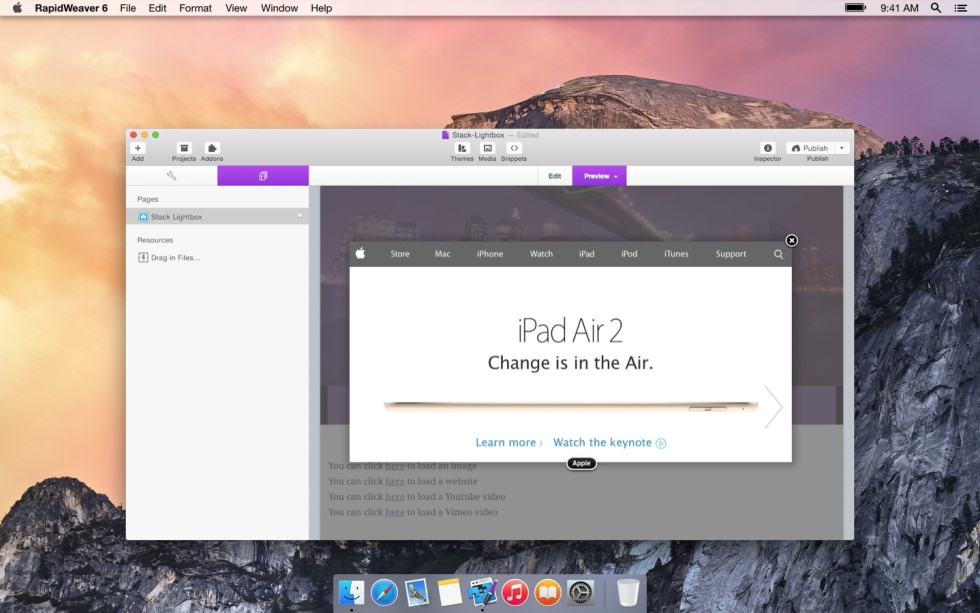This screenshot has height=613, width=980.
Task: Click the Stack-Lightbox document title
Action: [x=478, y=135]
